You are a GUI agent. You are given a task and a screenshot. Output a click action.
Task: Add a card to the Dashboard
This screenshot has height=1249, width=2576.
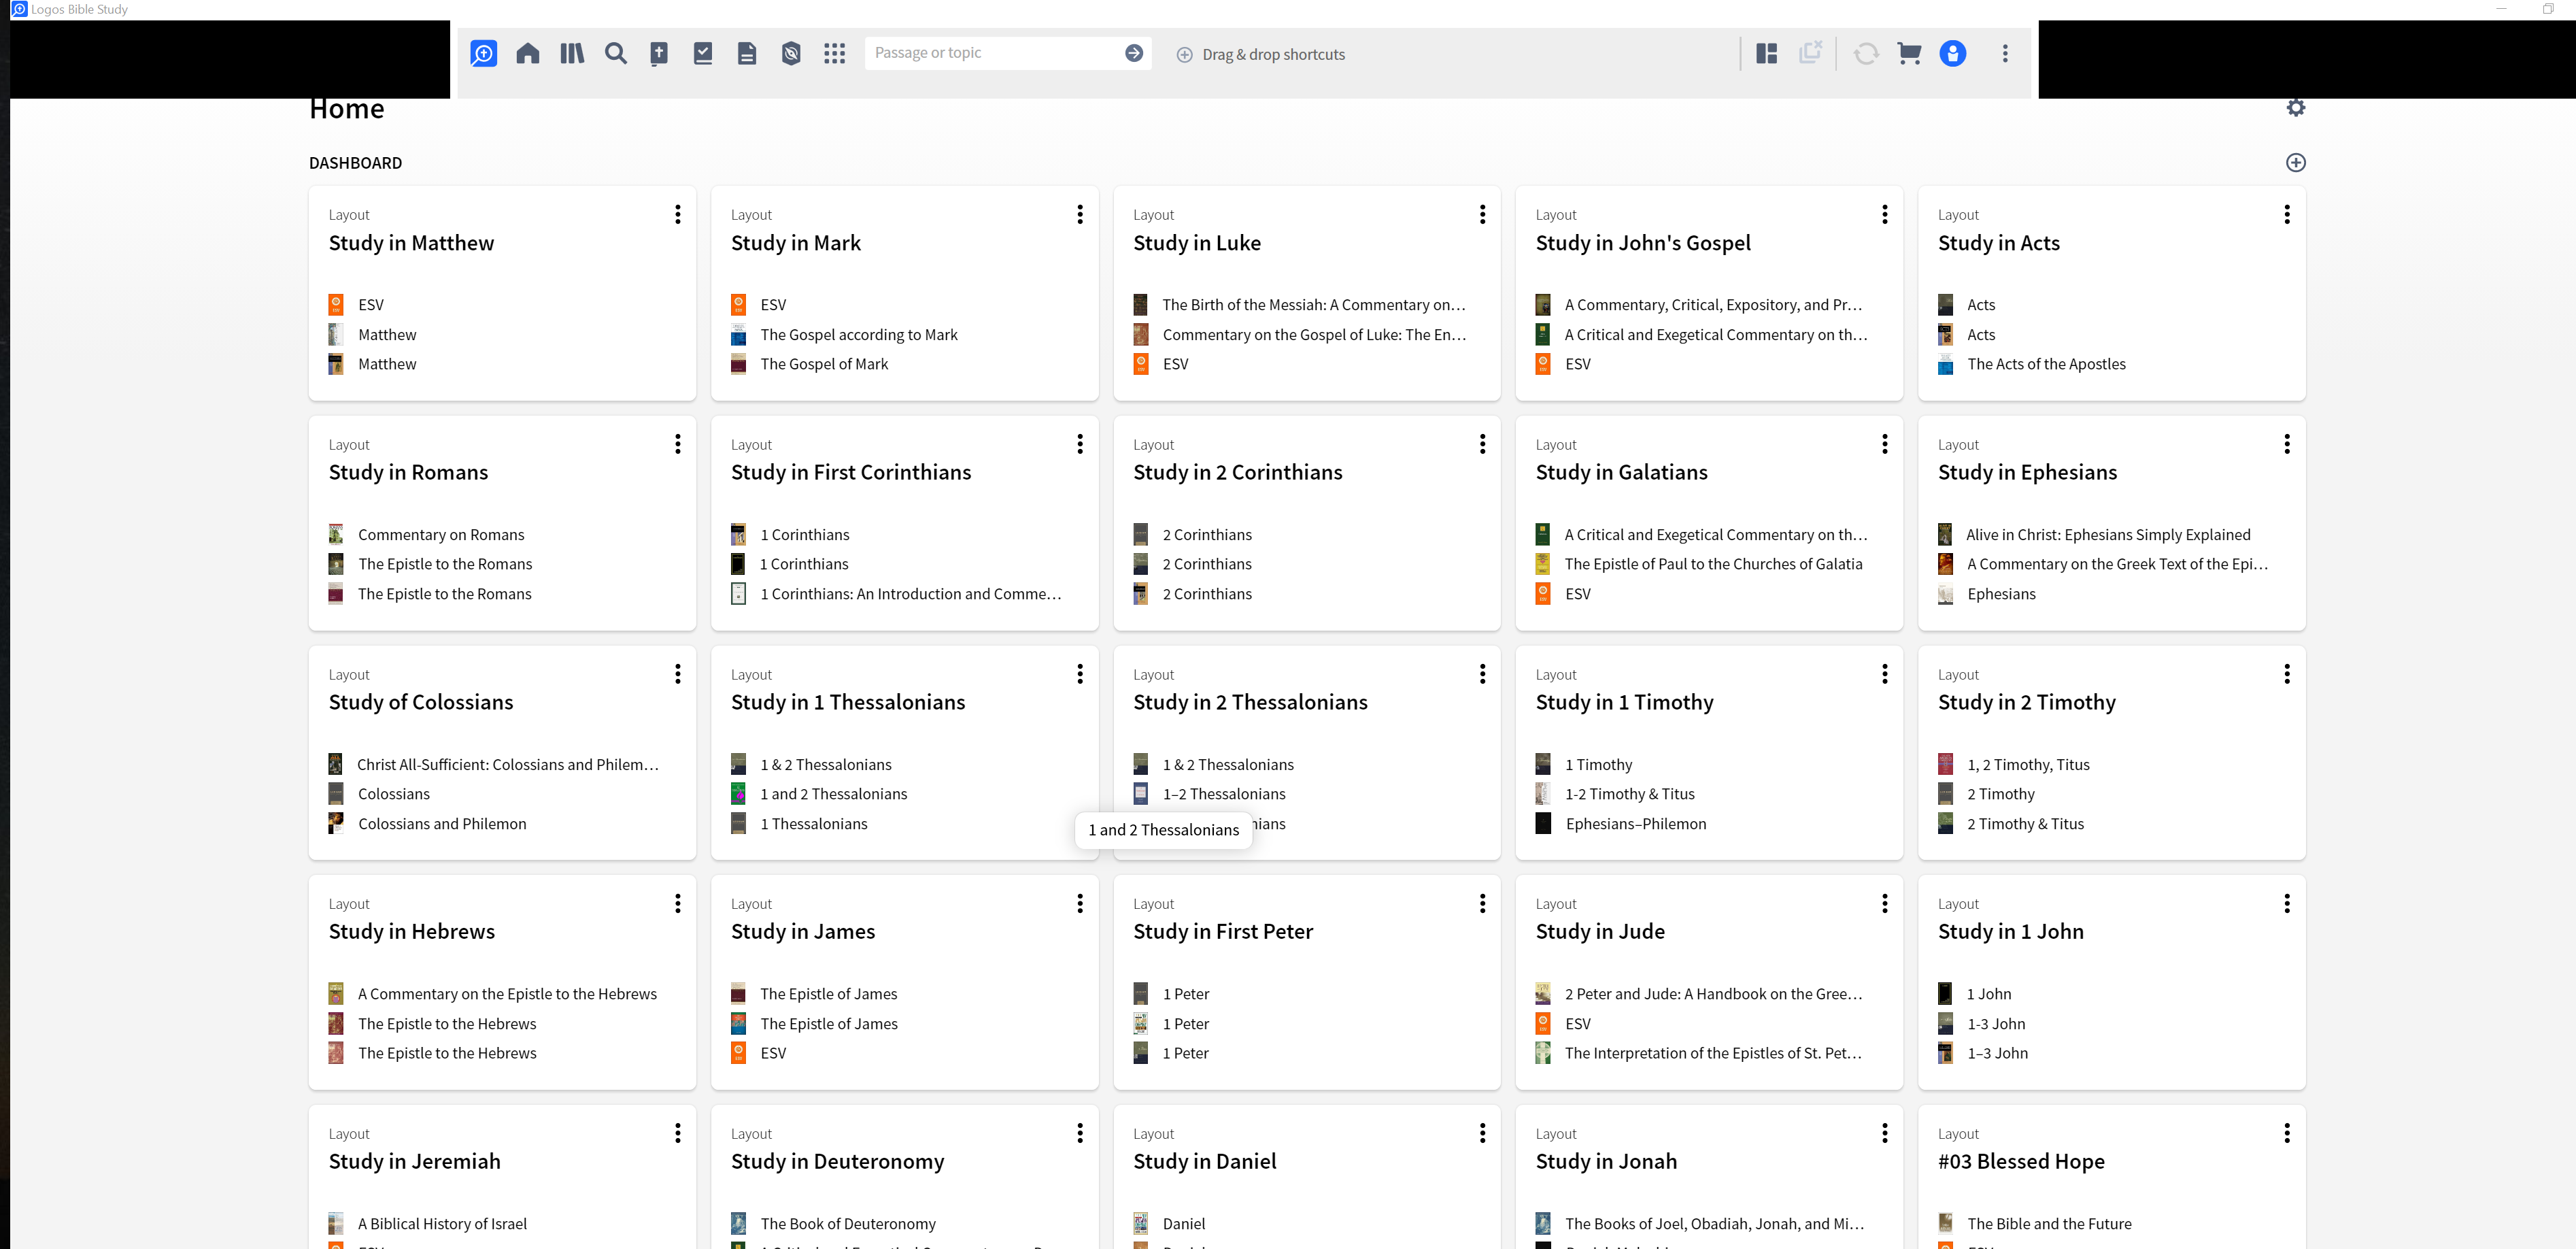2295,163
